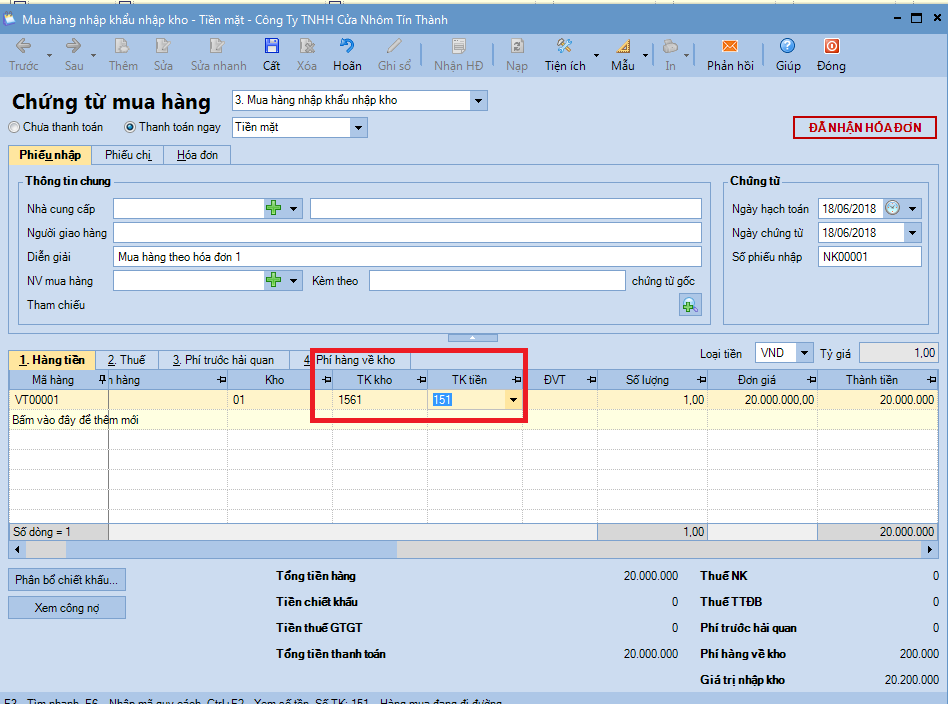Click the Diễn giải description field
Image resolution: width=948 pixels, height=704 pixels.
click(x=407, y=256)
